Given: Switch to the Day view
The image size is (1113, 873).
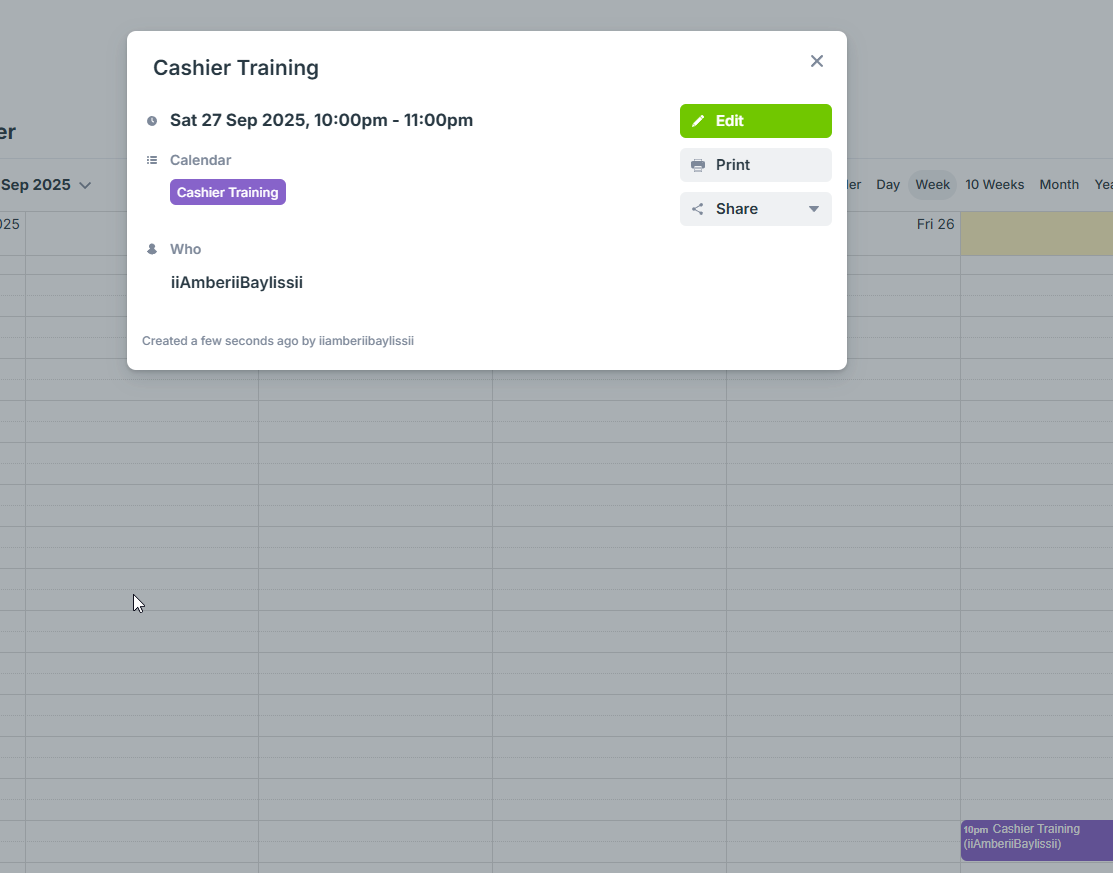Looking at the screenshot, I should (x=888, y=185).
